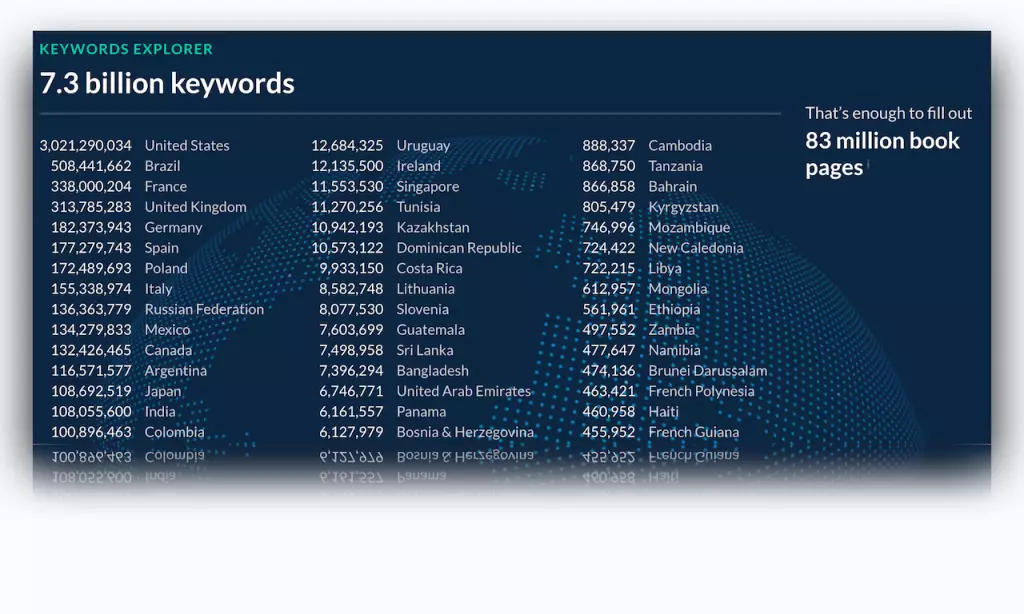Select the France country name
This screenshot has height=614, width=1024.
[x=165, y=186]
